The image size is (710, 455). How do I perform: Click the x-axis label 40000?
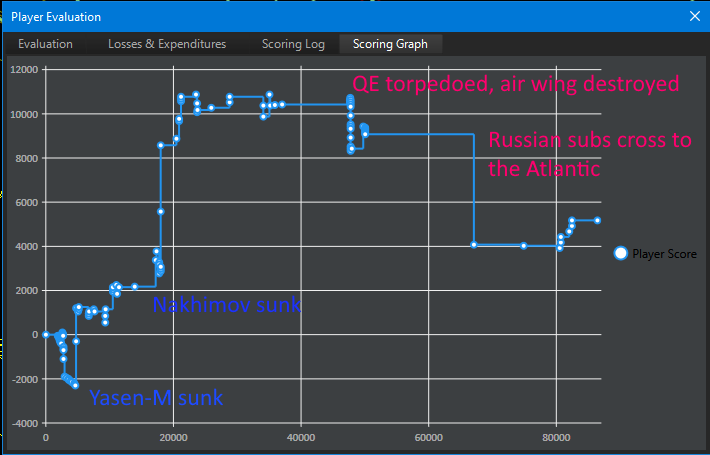301,438
